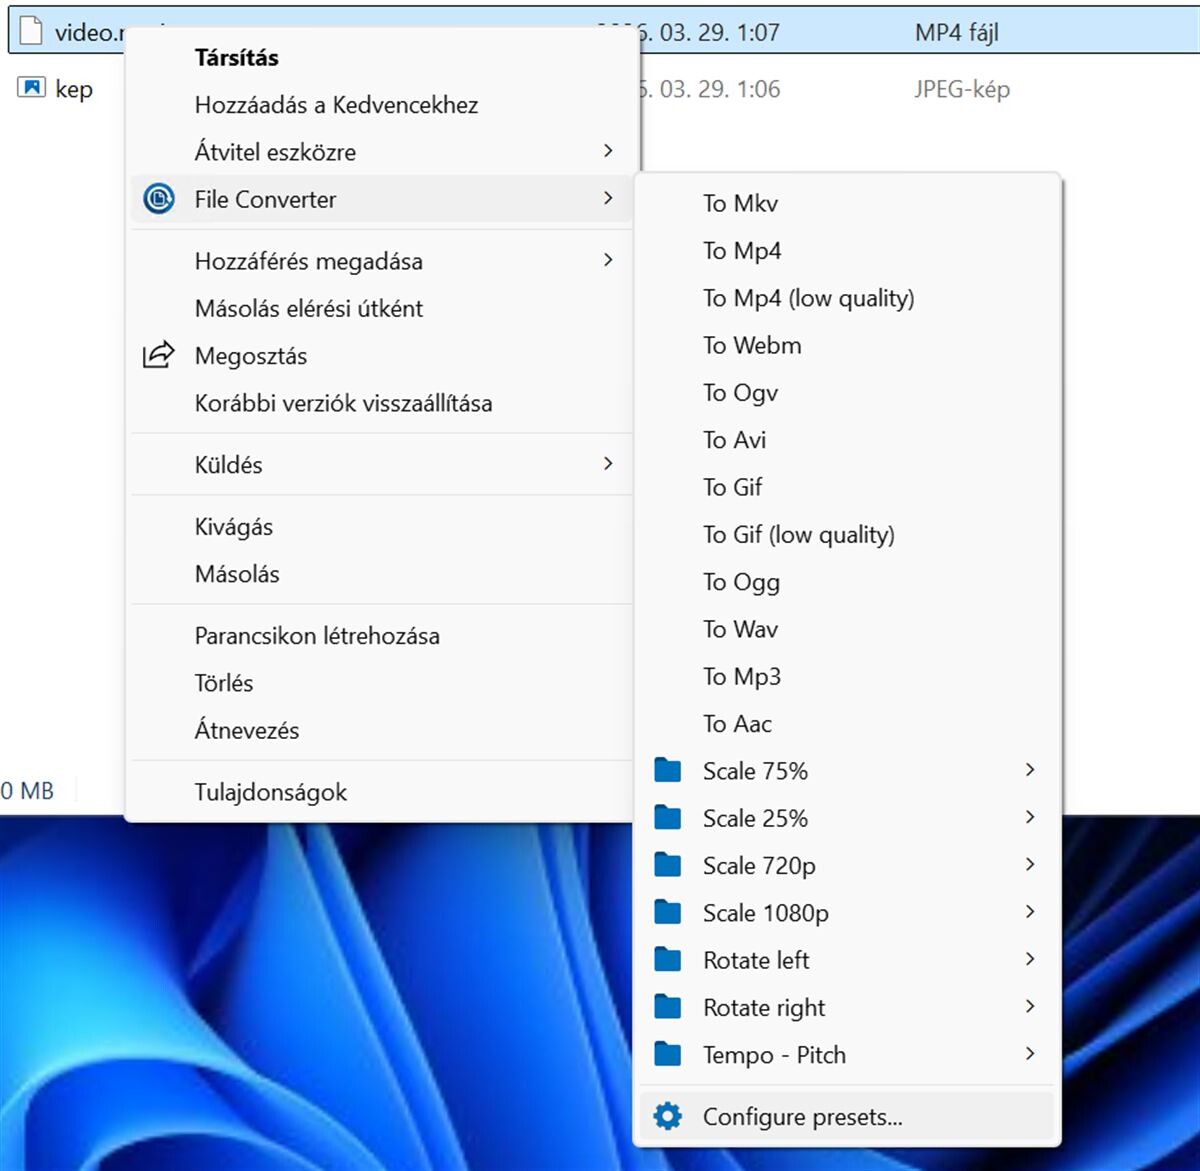Open Configure presets
The width and height of the screenshot is (1200, 1171).
[803, 1116]
